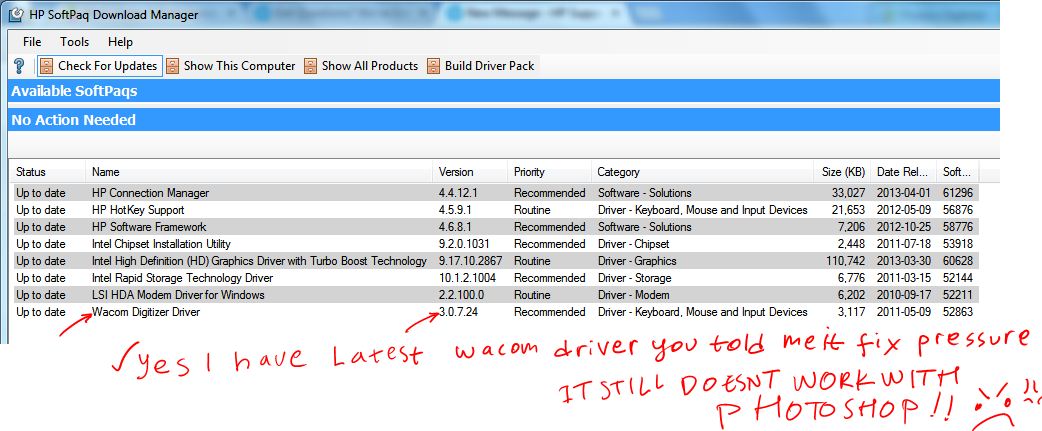Sort by the Priority column header
Screen dimensions: 1042x431
coord(550,172)
